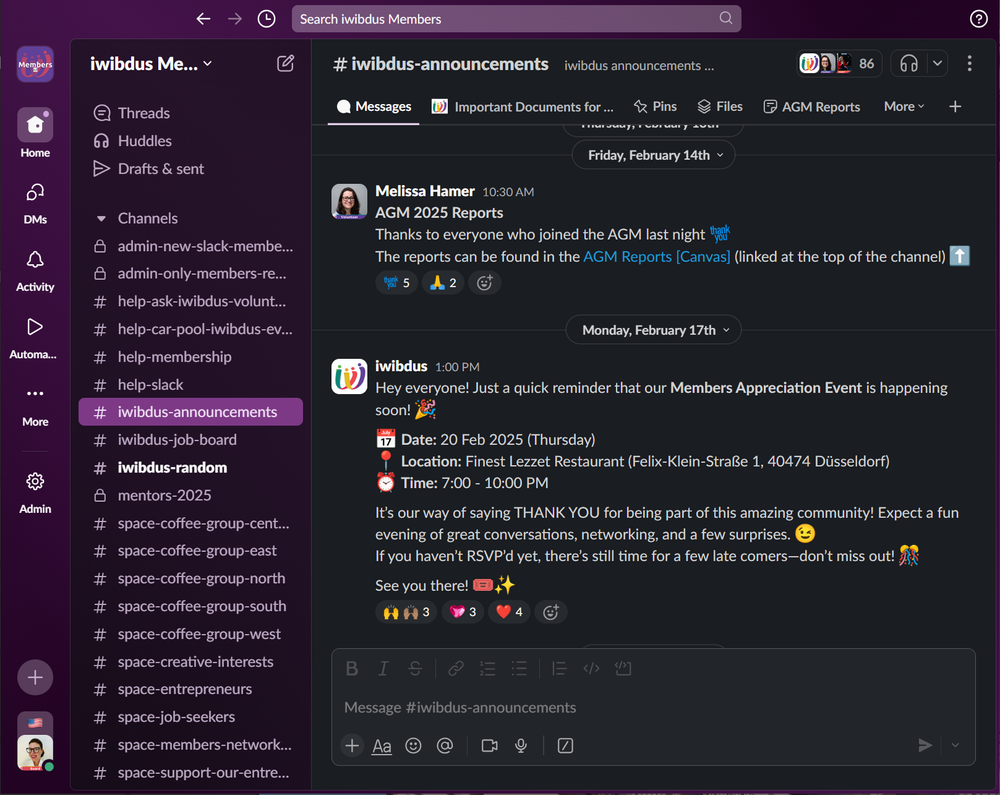This screenshot has height=795, width=1000.
Task: Open the Pins tab
Action: click(x=656, y=106)
